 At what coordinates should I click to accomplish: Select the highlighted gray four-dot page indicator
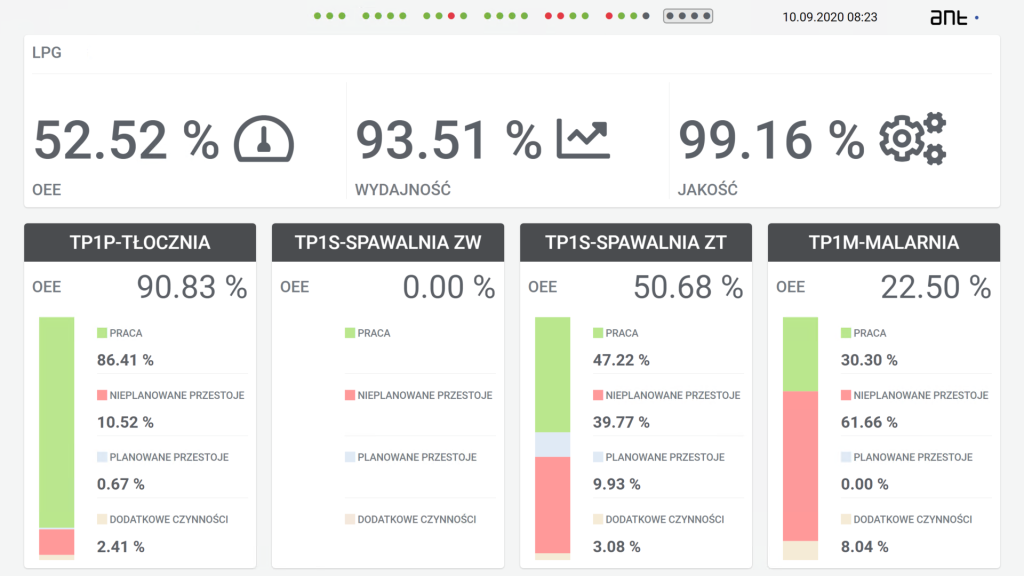pyautogui.click(x=688, y=16)
